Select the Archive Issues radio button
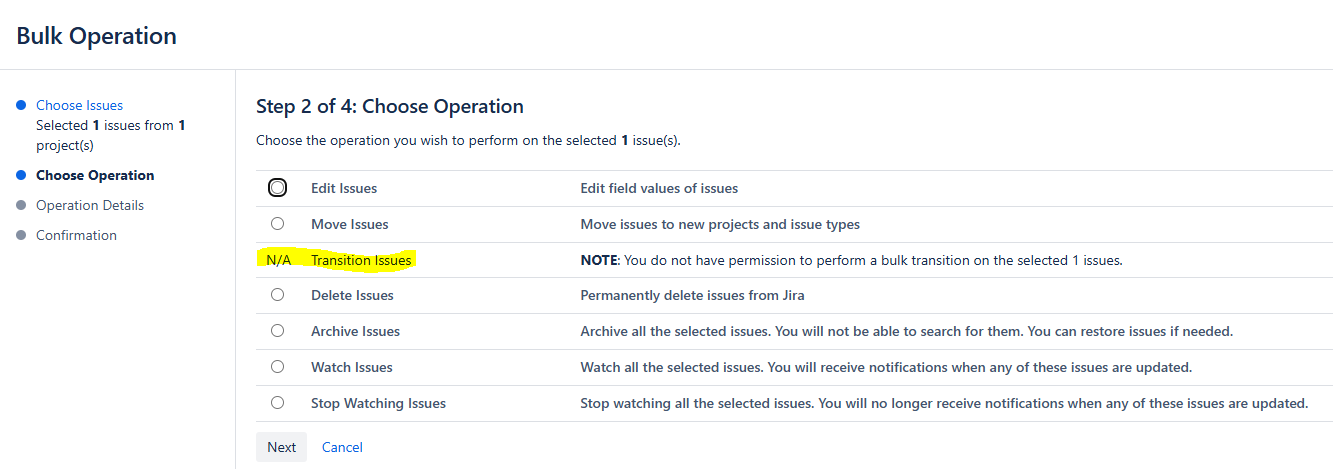The height and width of the screenshot is (469, 1333). click(277, 331)
